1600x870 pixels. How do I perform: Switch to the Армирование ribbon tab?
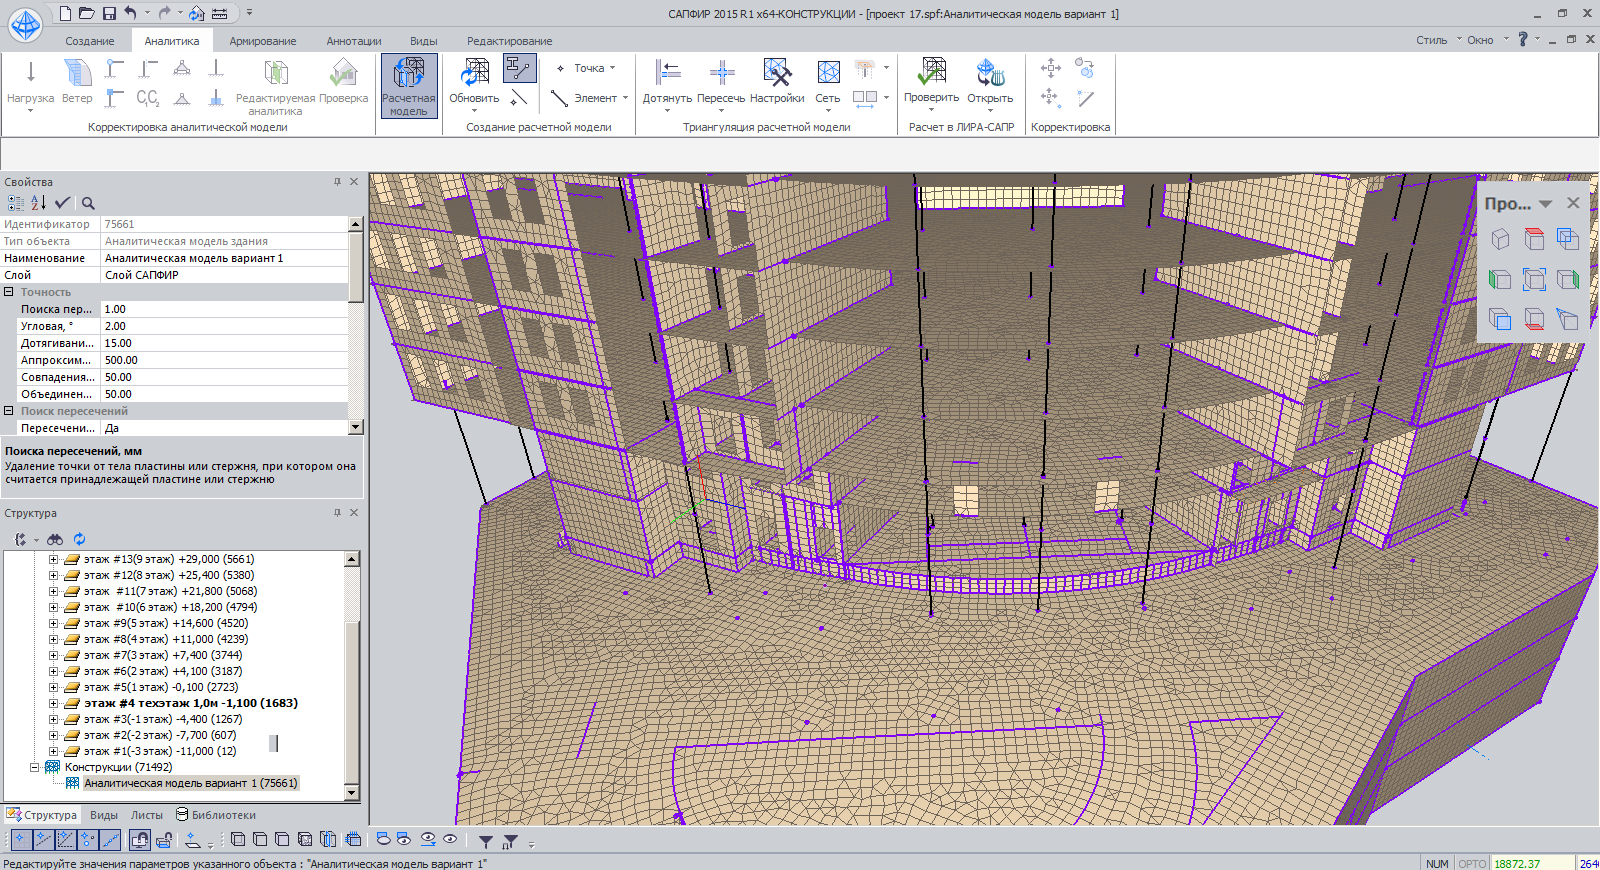262,41
